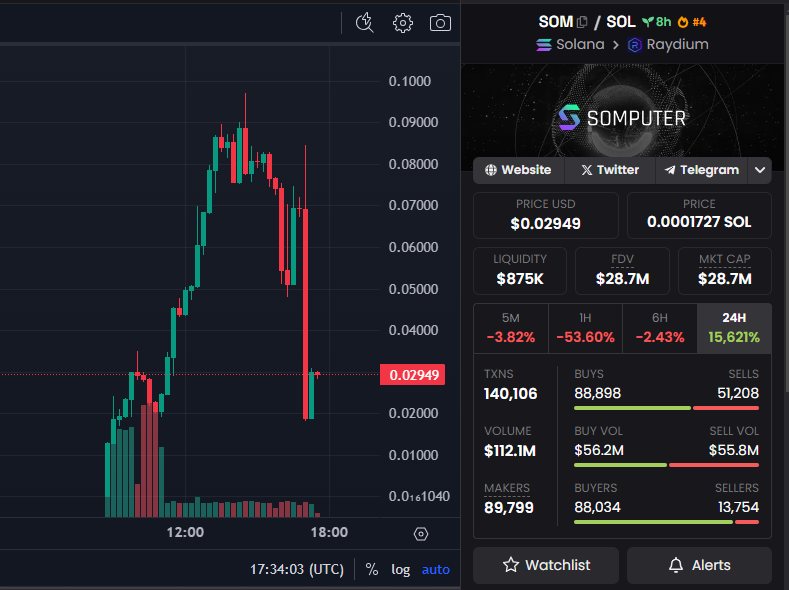Toggle percent scale on chart
The height and width of the screenshot is (590, 789).
pos(372,569)
